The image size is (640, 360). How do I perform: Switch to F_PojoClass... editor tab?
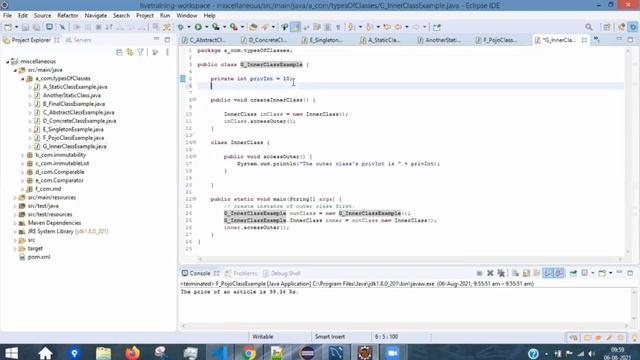tap(497, 40)
